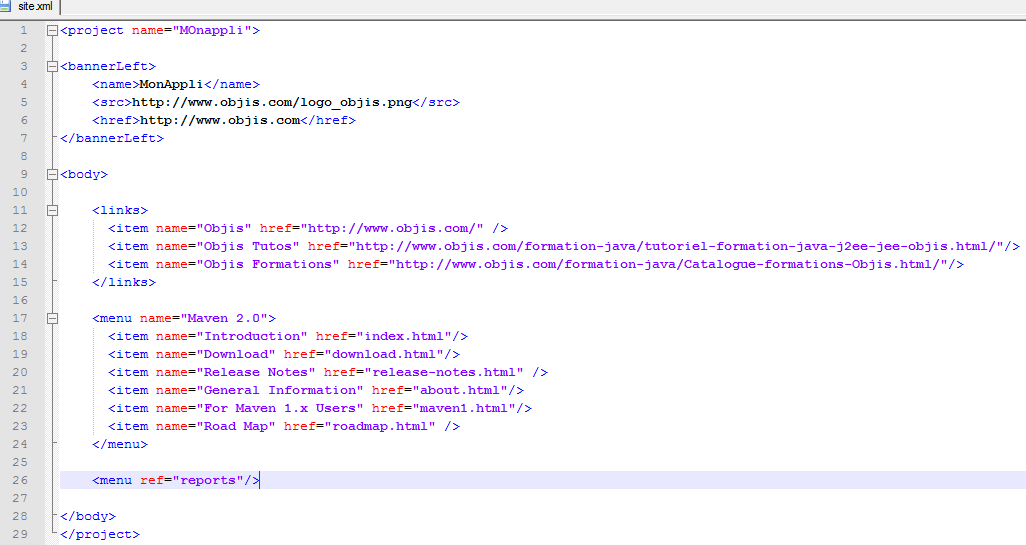Viewport: 1026px width, 545px height.
Task: Click the "maven1.html" href value
Action: (464, 408)
